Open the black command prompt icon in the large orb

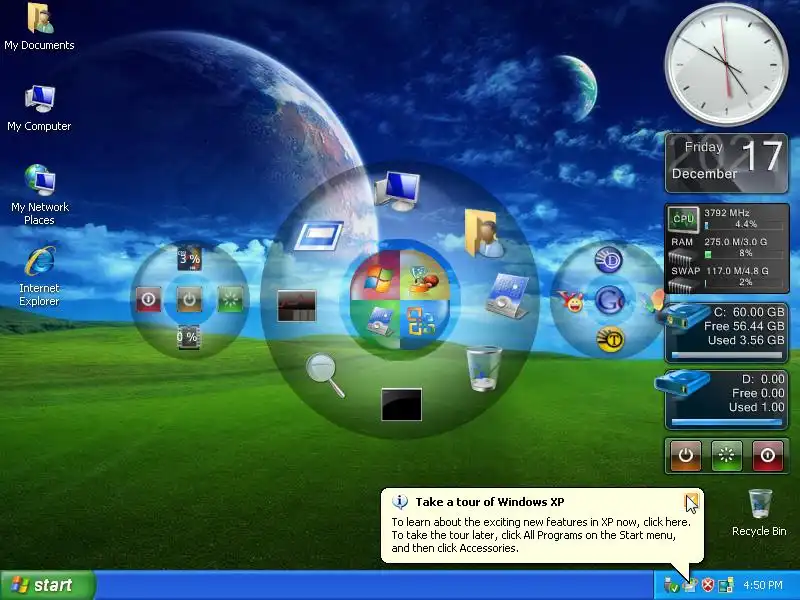point(402,405)
